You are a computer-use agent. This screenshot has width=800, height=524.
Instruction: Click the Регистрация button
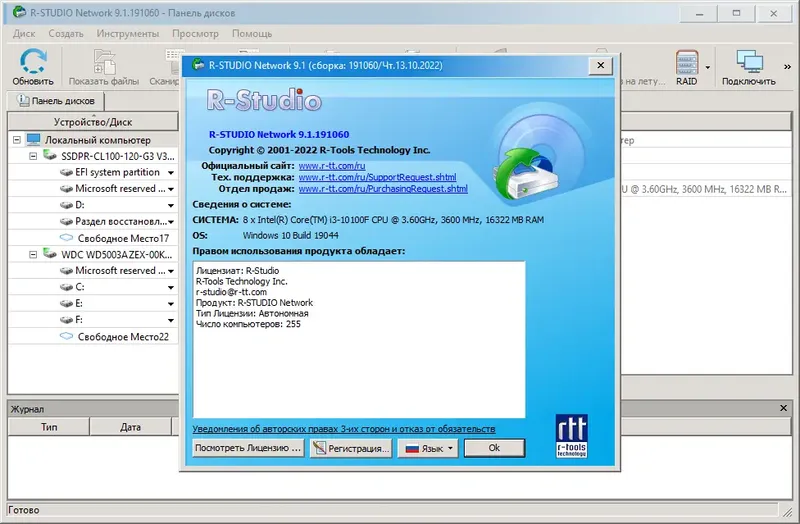351,448
